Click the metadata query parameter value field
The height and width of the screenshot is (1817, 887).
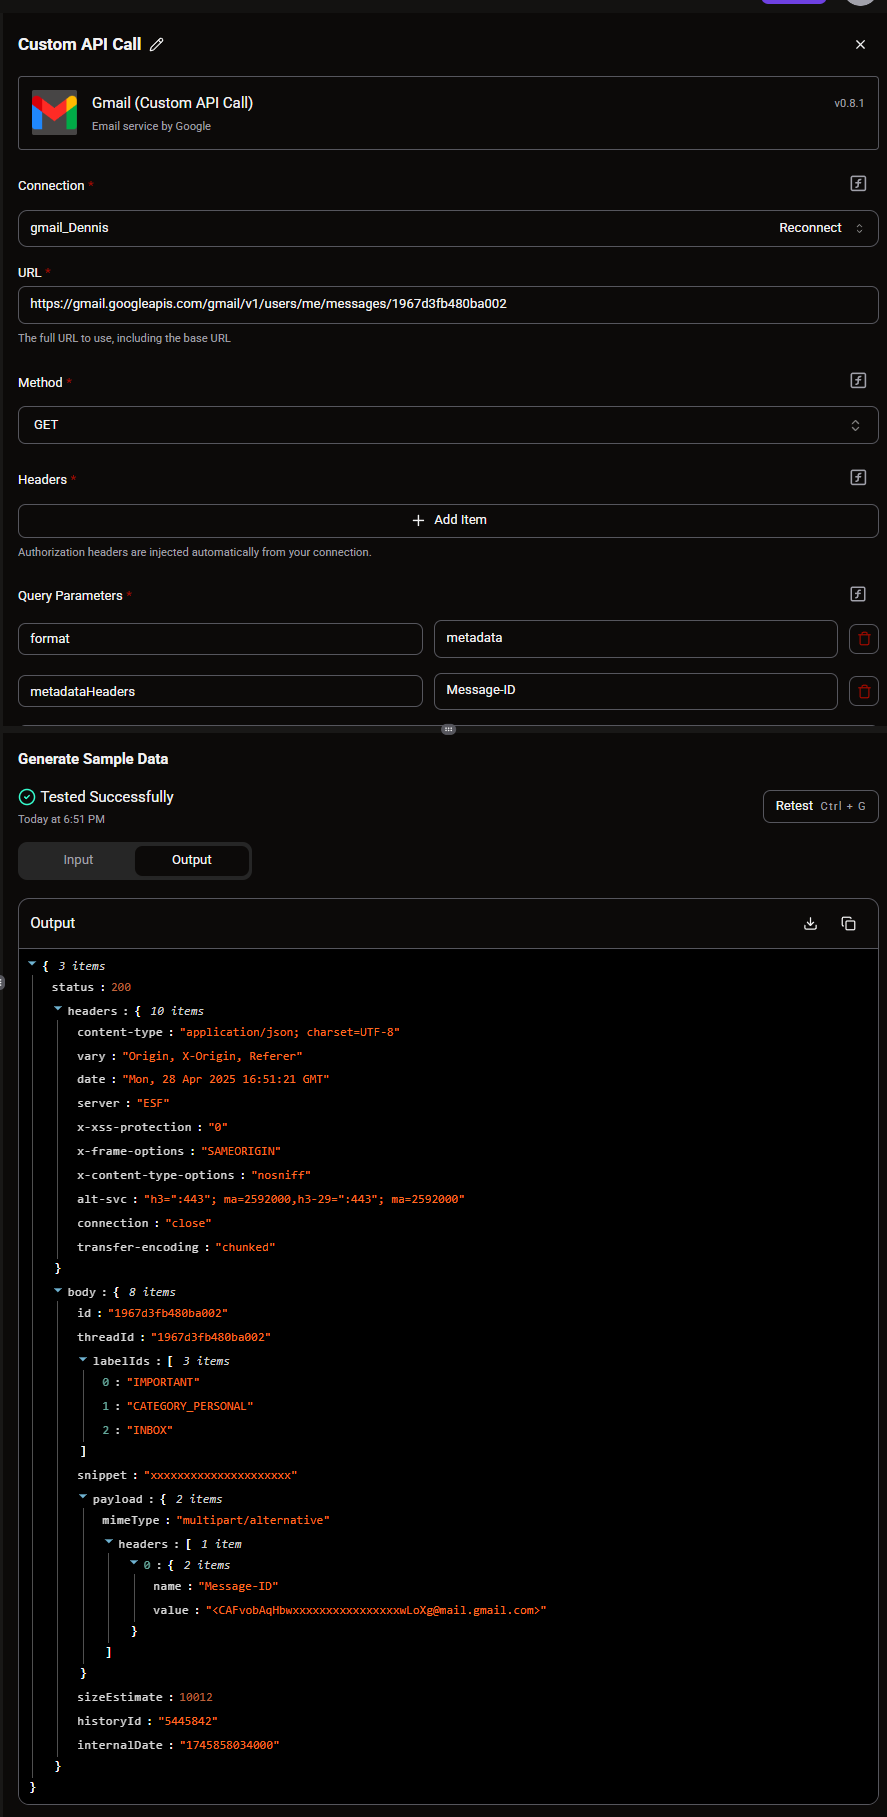tap(636, 638)
